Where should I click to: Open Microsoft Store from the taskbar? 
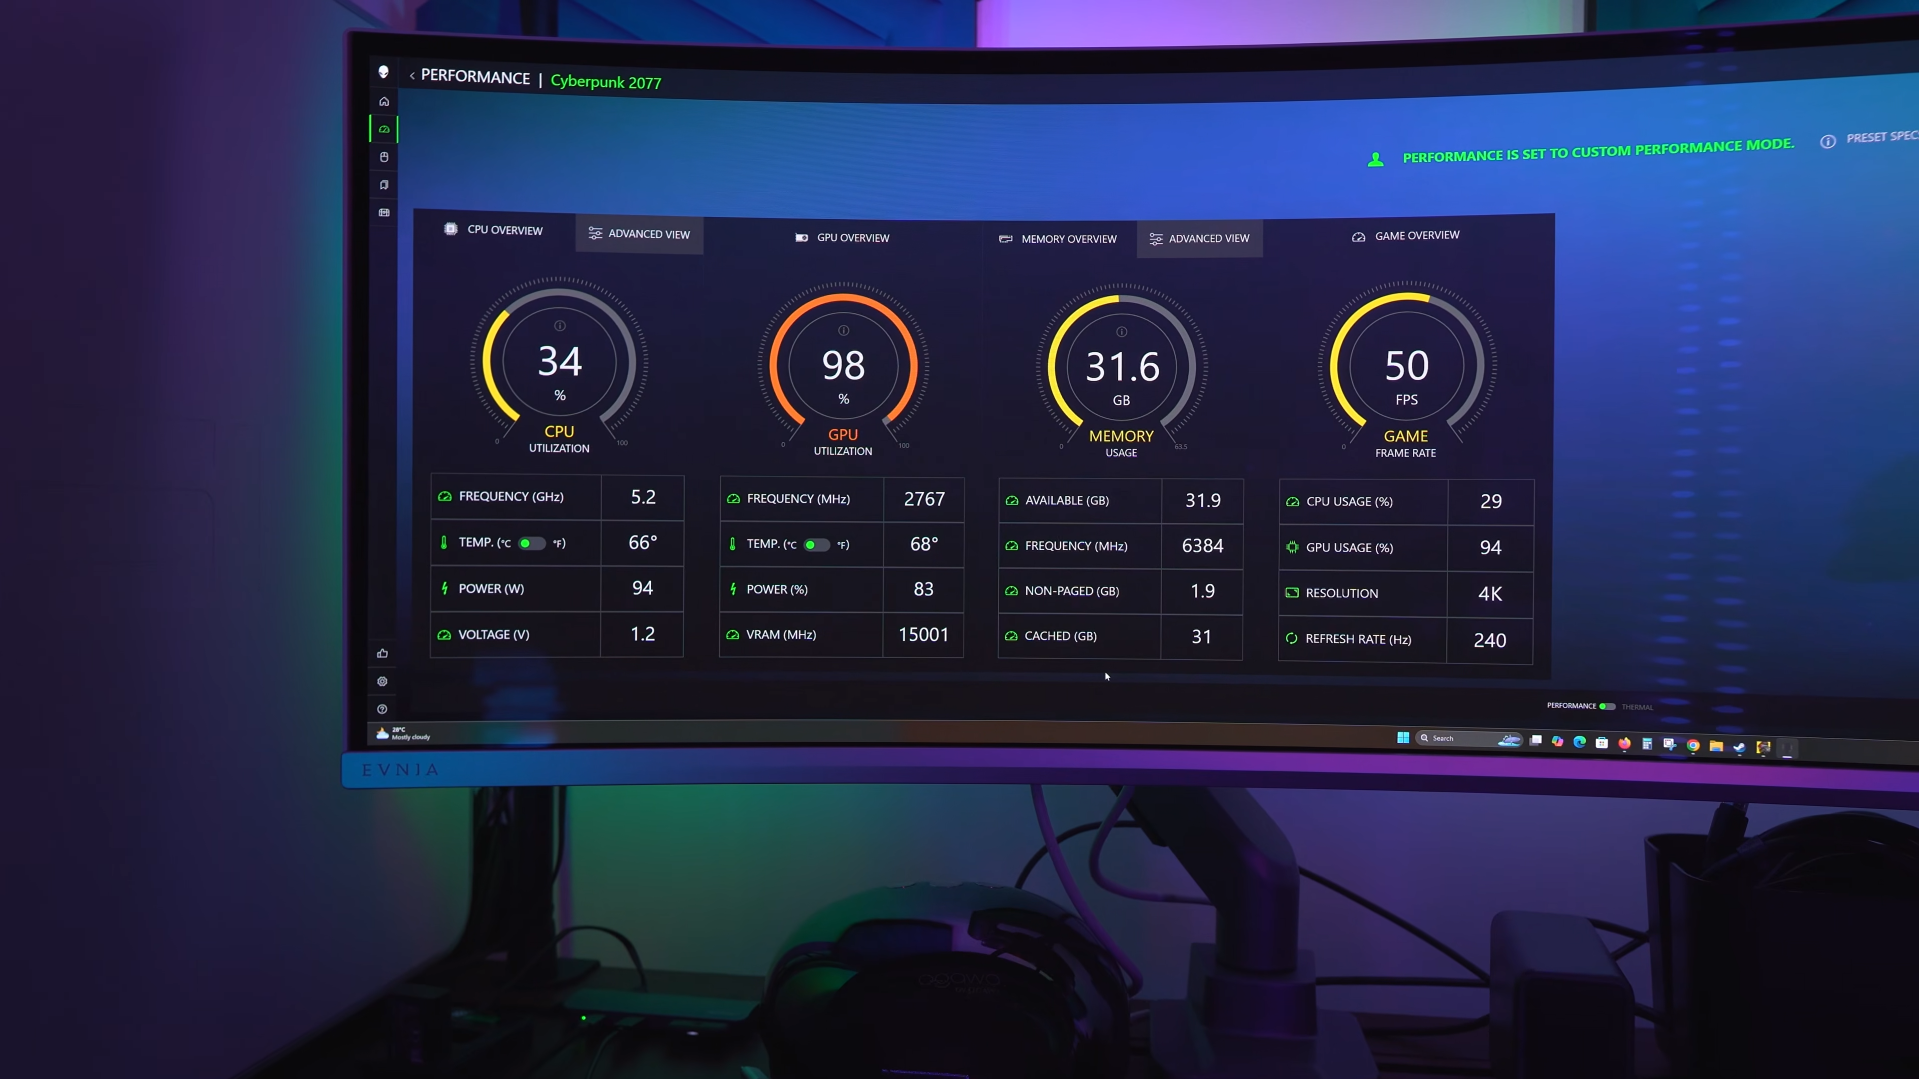pos(1602,743)
